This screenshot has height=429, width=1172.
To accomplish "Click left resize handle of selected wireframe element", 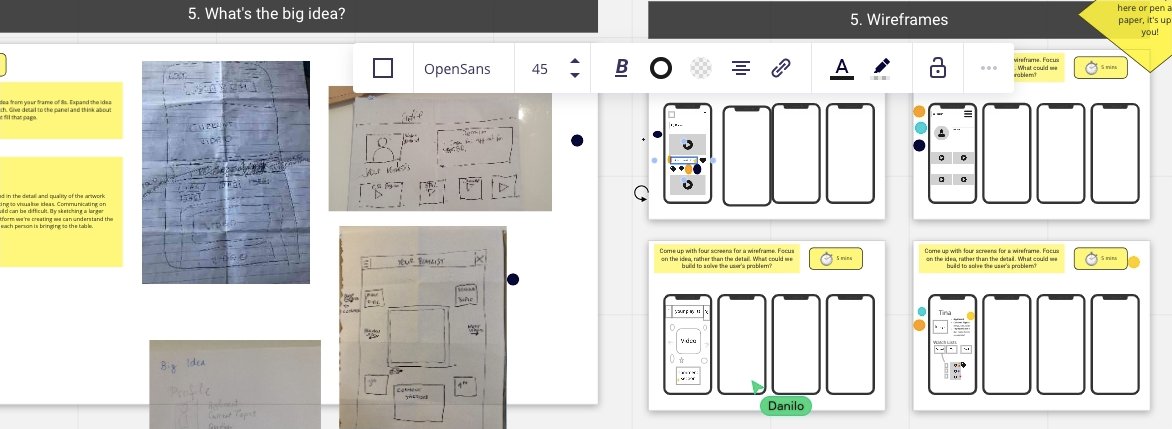I will (655, 160).
